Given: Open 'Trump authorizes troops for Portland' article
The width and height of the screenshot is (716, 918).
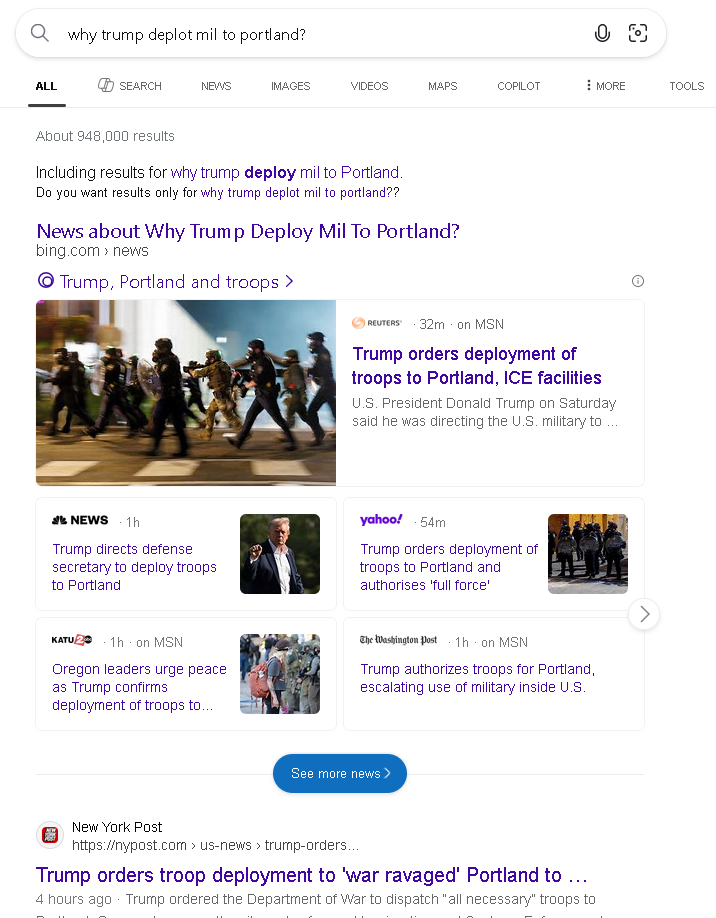Looking at the screenshot, I should (x=477, y=678).
